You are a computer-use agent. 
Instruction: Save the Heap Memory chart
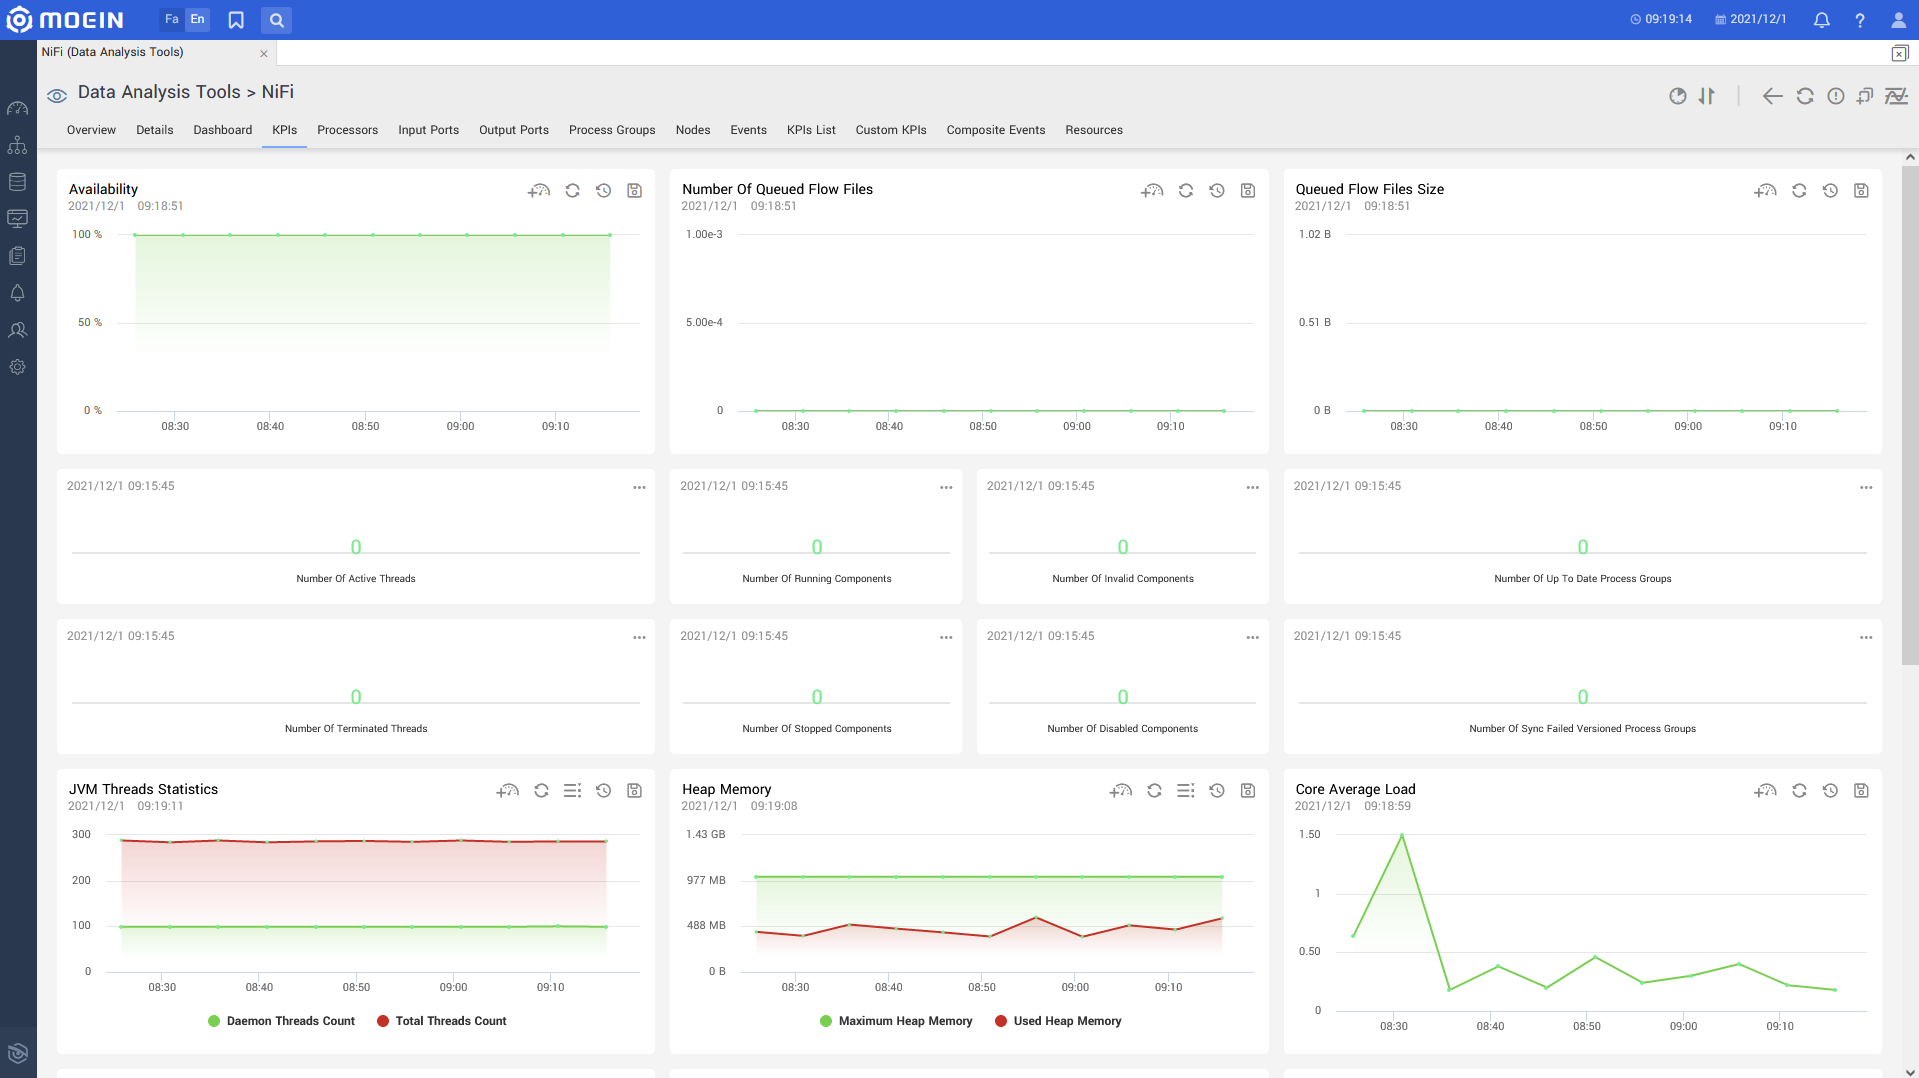1247,790
